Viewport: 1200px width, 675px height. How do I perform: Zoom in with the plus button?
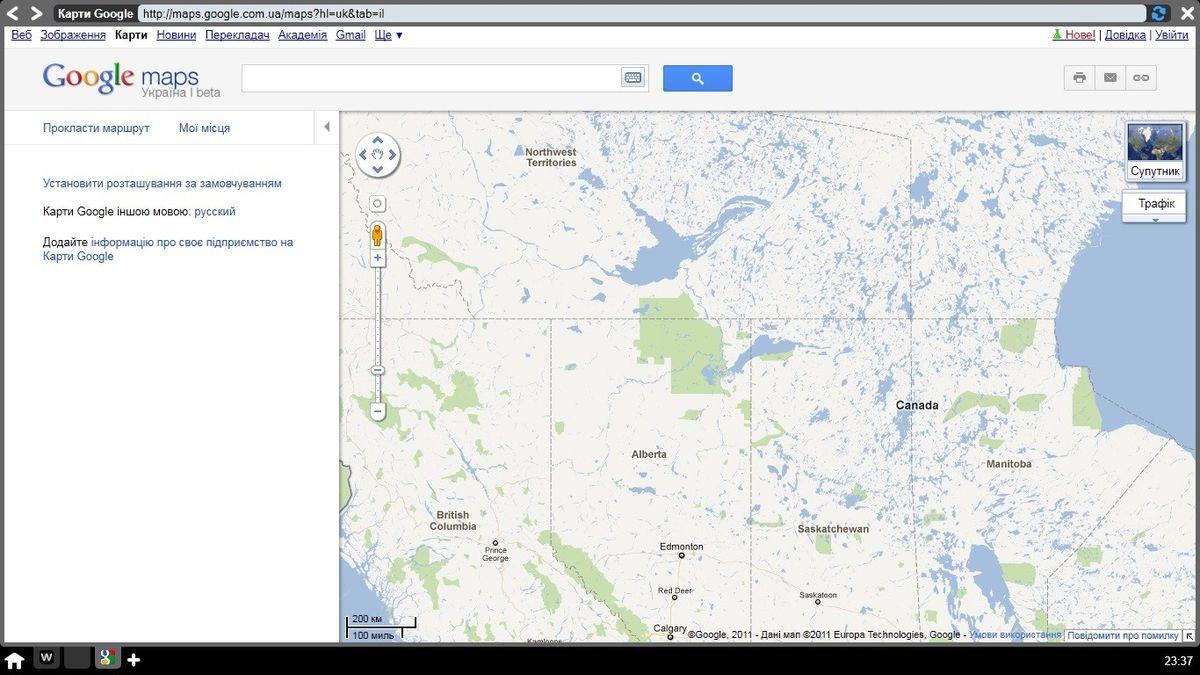(378, 258)
